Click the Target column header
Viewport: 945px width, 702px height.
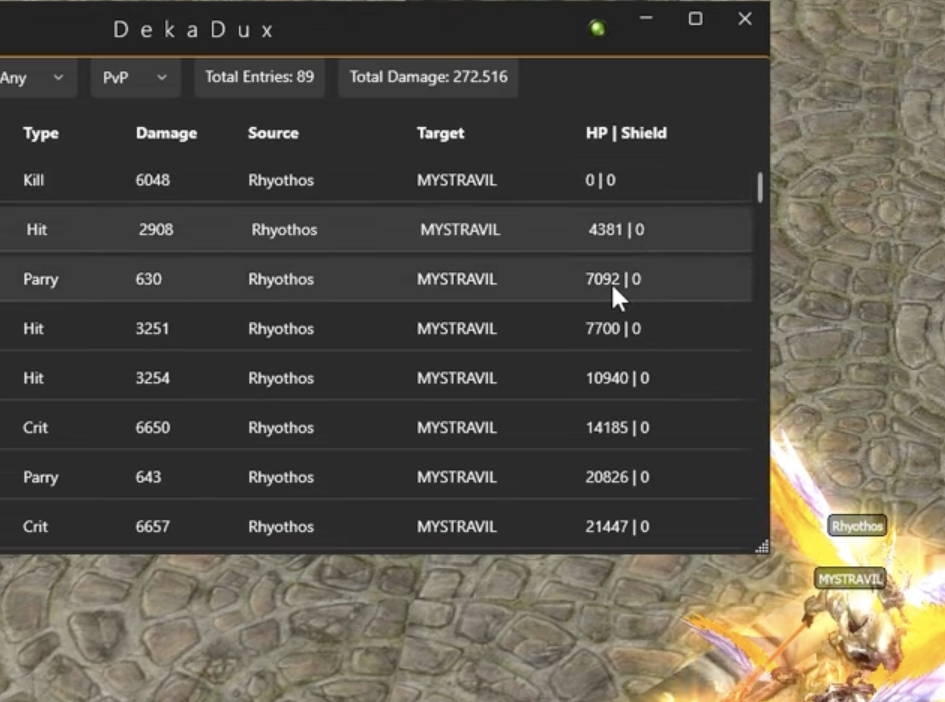[x=441, y=133]
